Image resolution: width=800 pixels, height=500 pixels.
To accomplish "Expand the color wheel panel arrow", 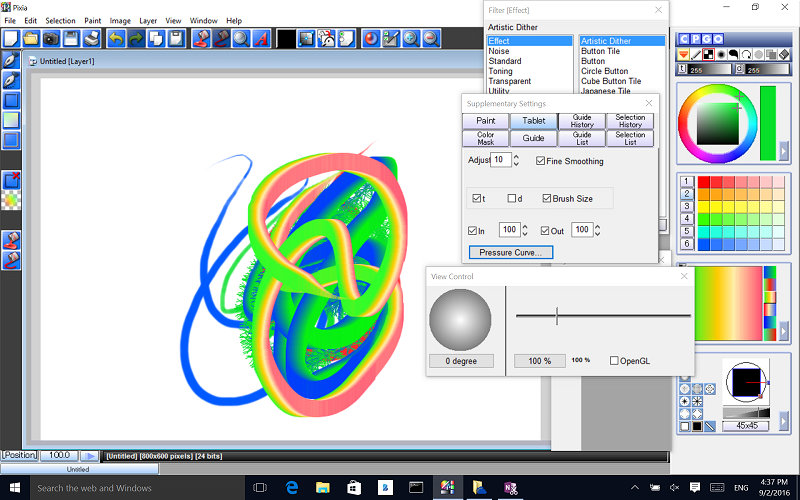I will 784,151.
